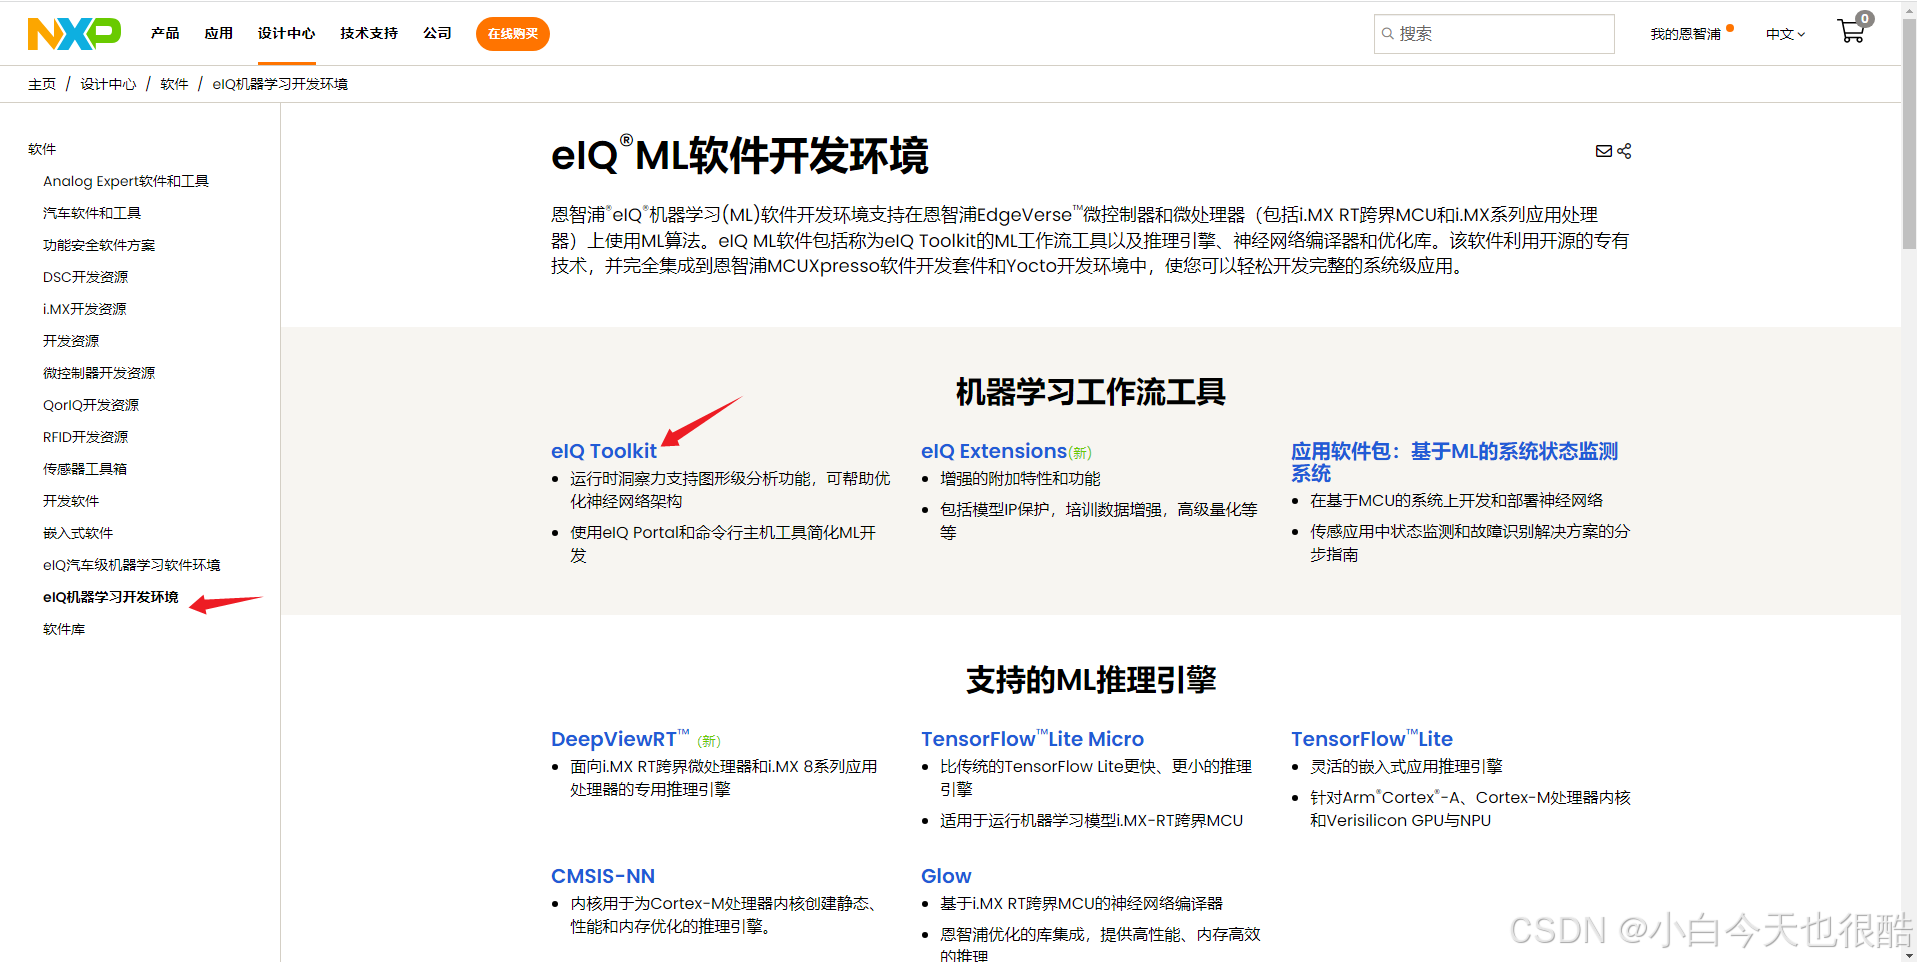Click the search magnifier icon
Screen dimensions: 1917x962
point(1388,33)
